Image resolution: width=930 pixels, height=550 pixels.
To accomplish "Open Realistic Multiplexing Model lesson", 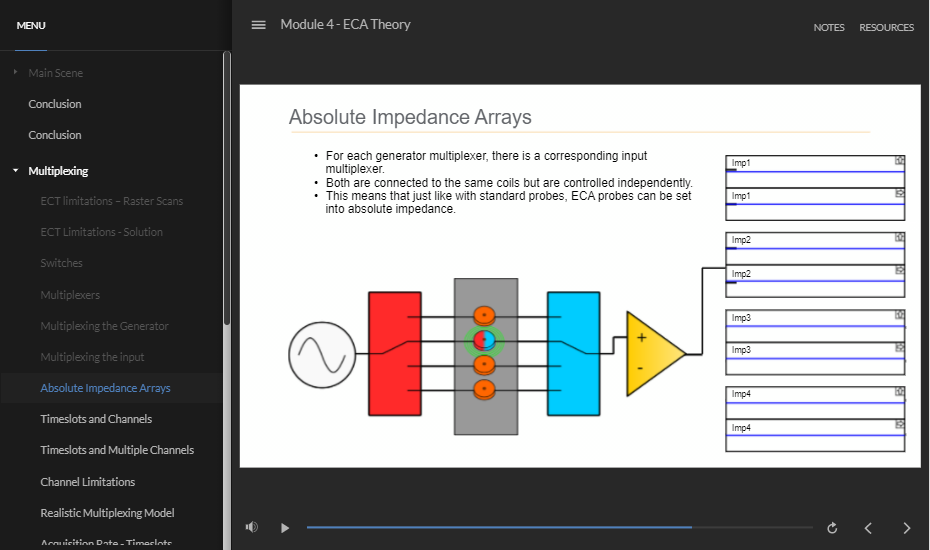I will [x=107, y=513].
